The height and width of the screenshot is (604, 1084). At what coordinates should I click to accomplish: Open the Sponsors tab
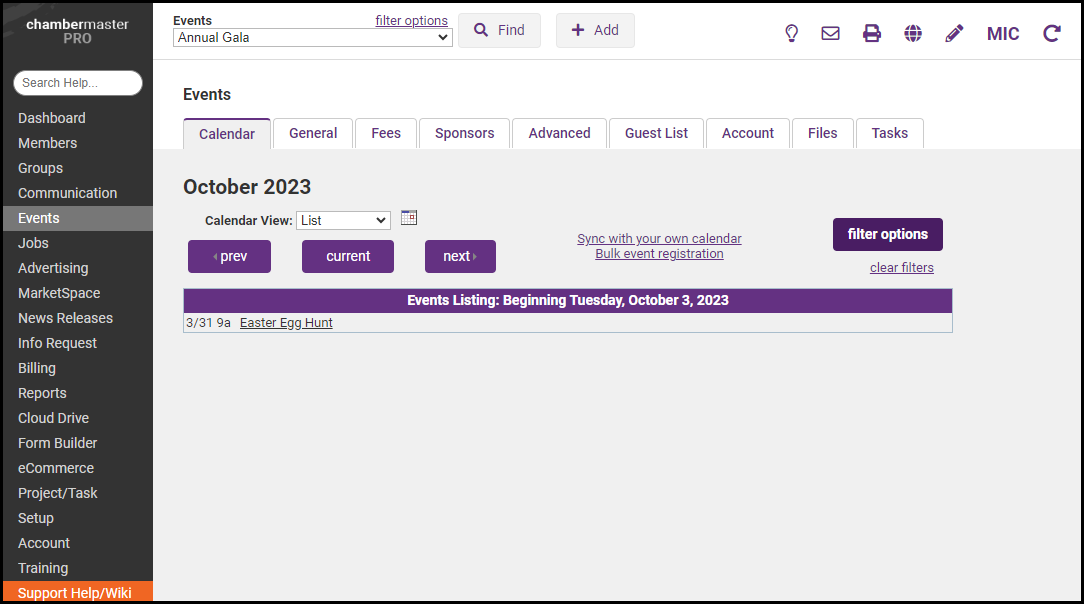464,133
